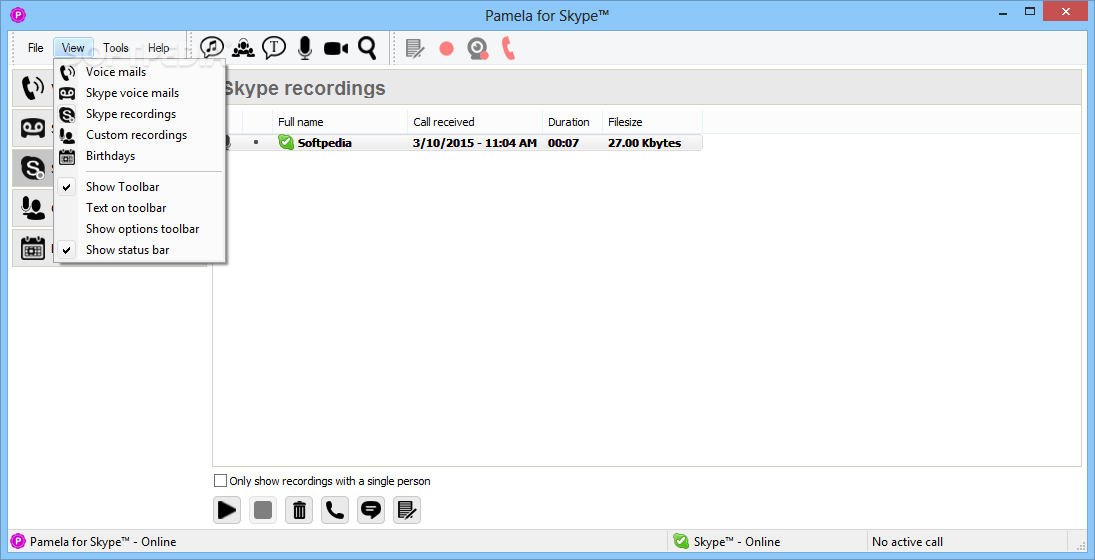Enable Show options toolbar
Image resolution: width=1095 pixels, height=560 pixels.
click(140, 228)
